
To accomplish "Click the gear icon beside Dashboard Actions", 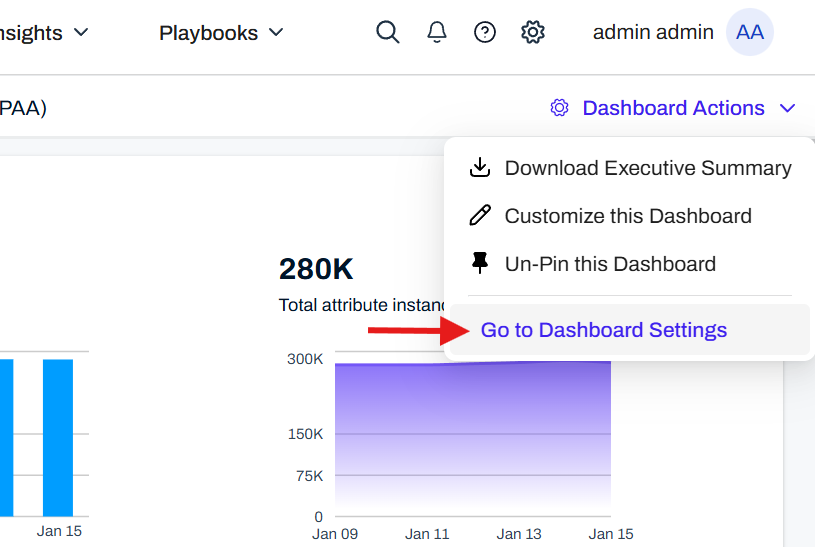I will 559,108.
